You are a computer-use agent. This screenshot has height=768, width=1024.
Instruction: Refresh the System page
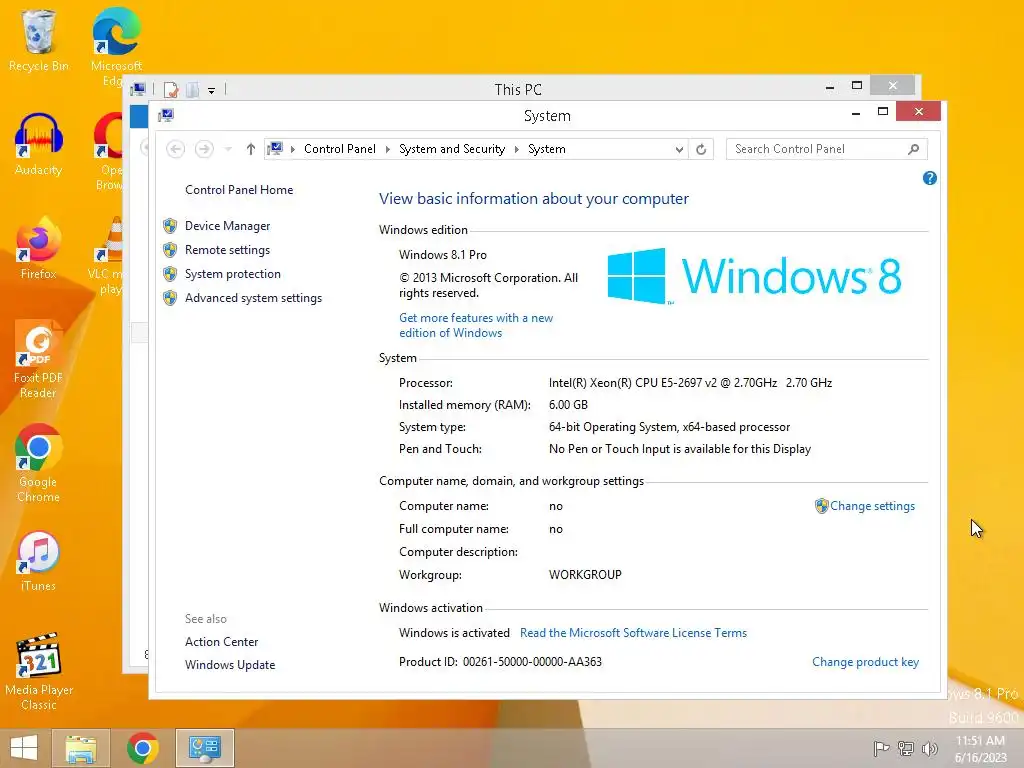(x=701, y=150)
